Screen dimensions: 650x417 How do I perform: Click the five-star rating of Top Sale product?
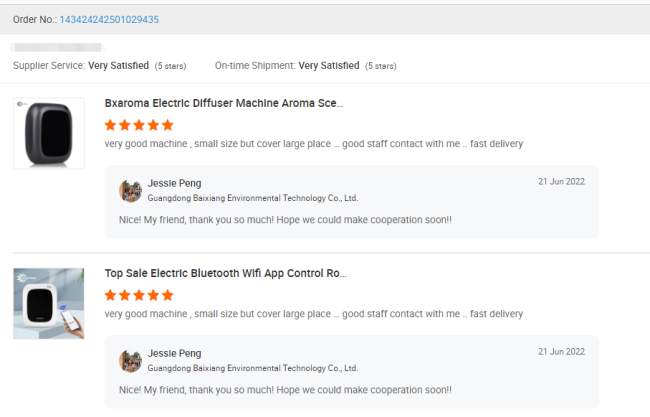(x=139, y=295)
